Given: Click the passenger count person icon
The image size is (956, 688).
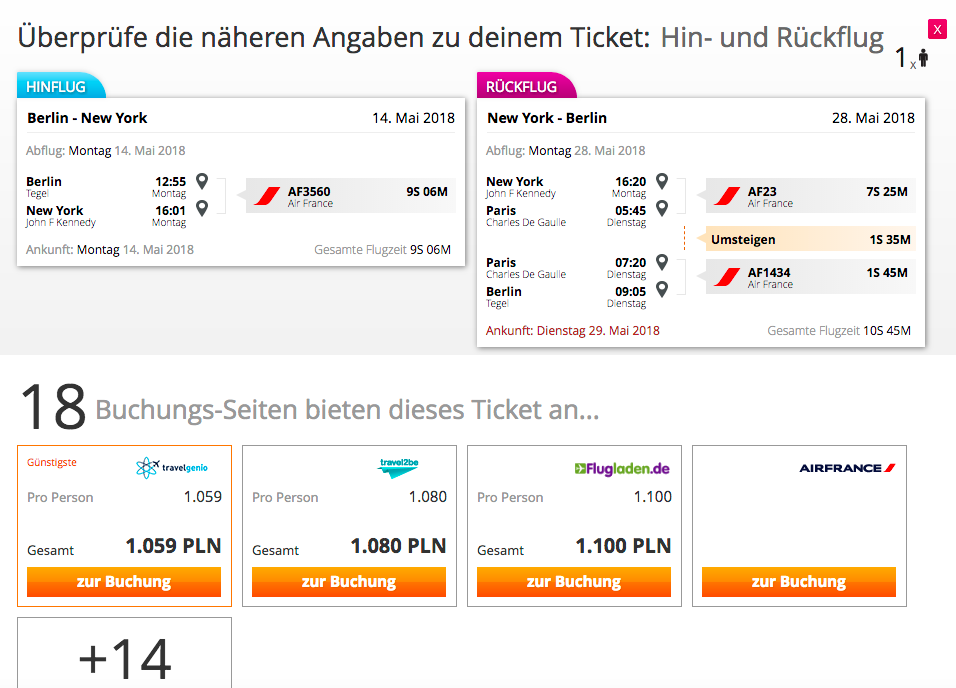Looking at the screenshot, I should click(923, 58).
